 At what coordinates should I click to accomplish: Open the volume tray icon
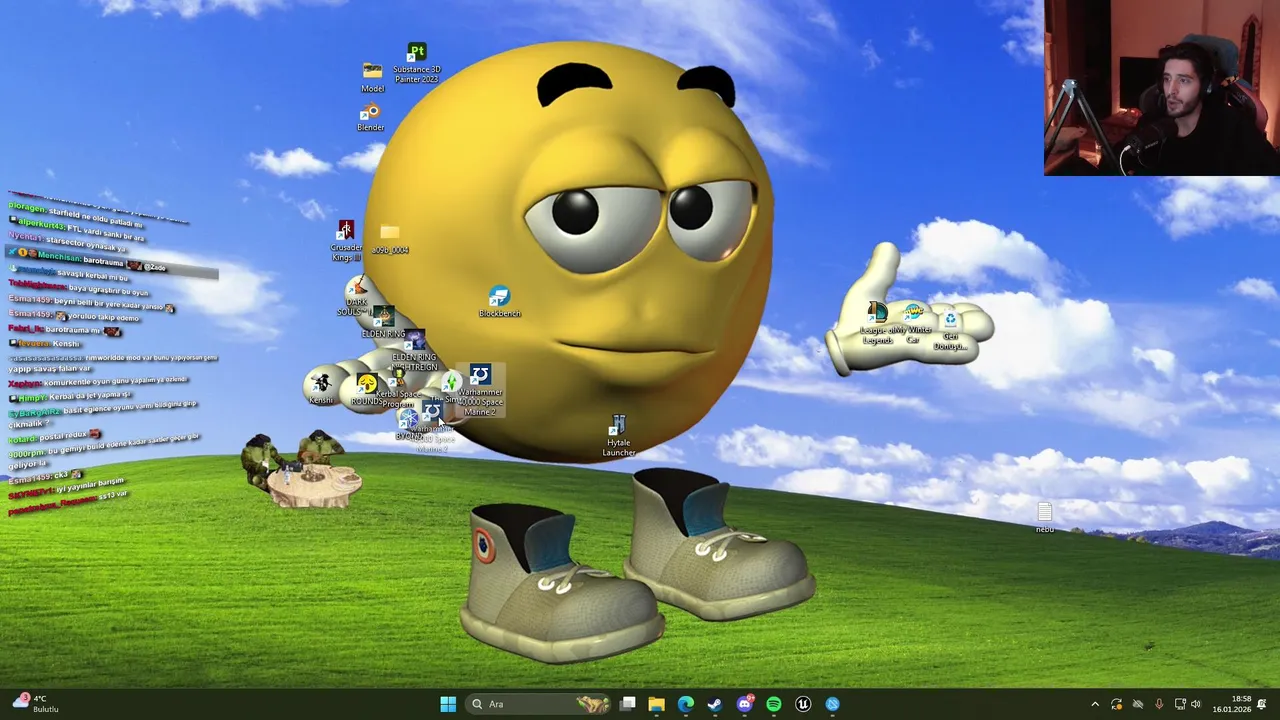pyautogui.click(x=1196, y=704)
